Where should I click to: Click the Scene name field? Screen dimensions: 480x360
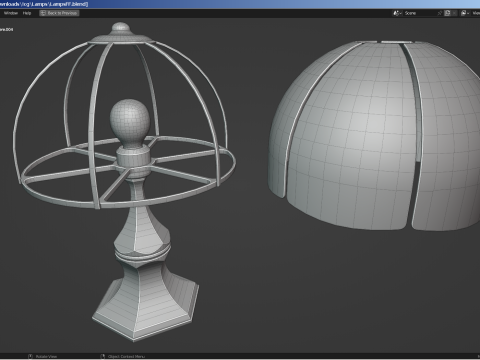[419, 13]
